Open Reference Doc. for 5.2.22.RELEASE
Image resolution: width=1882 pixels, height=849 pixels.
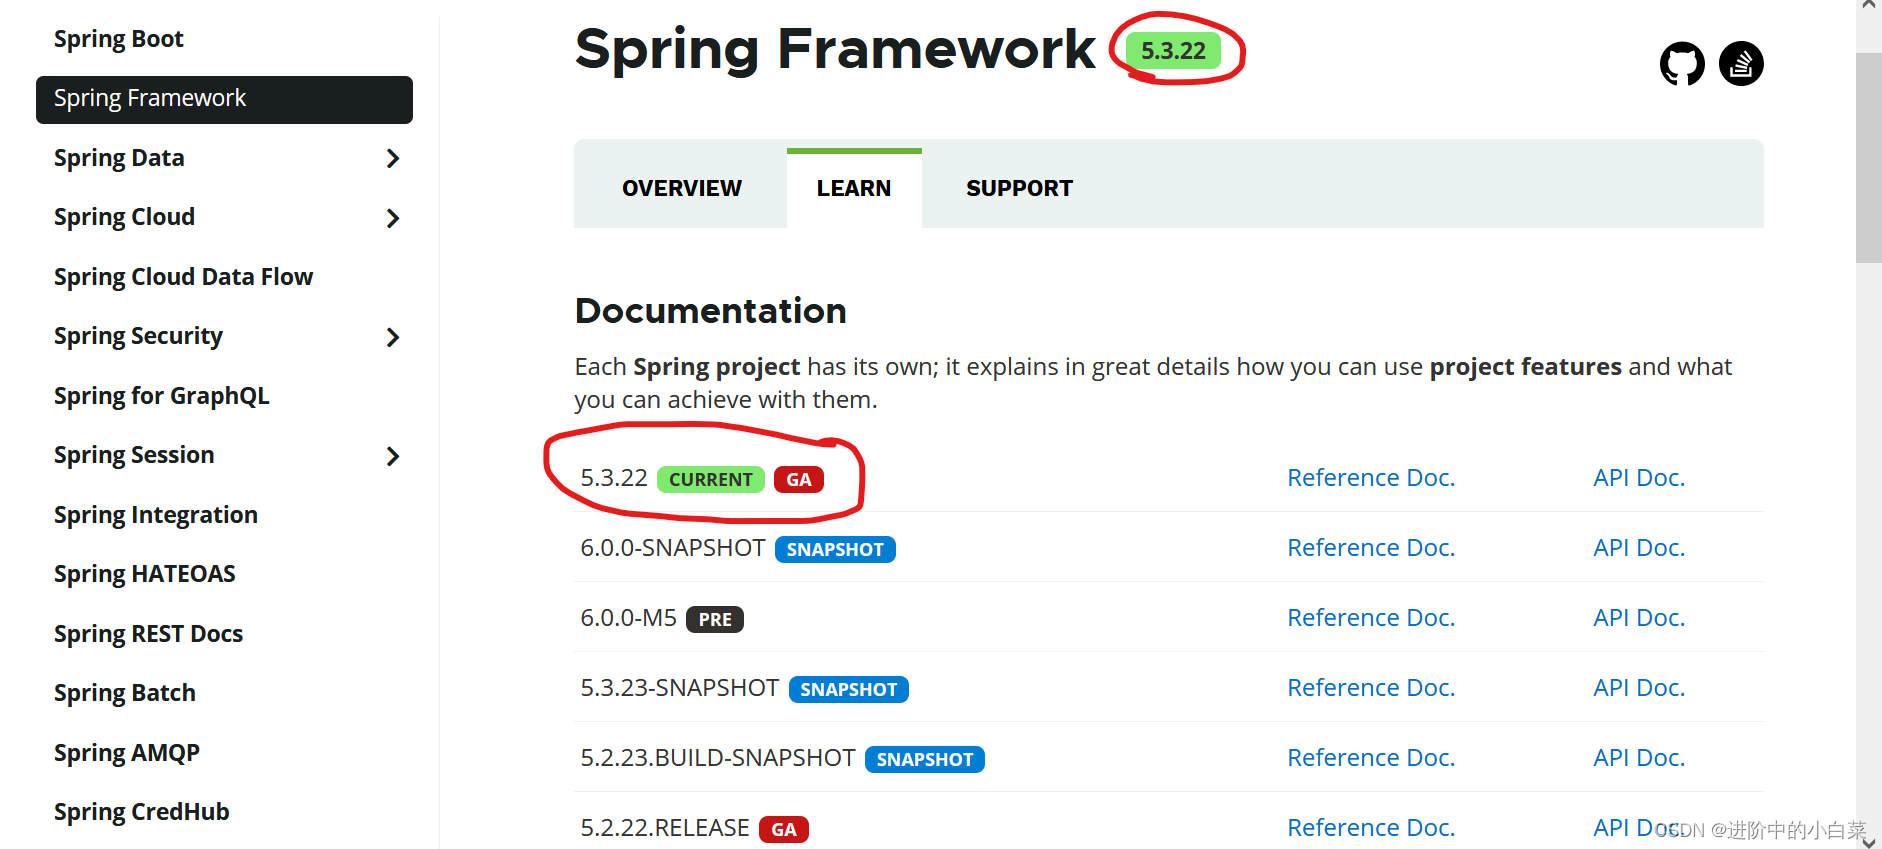(x=1371, y=828)
